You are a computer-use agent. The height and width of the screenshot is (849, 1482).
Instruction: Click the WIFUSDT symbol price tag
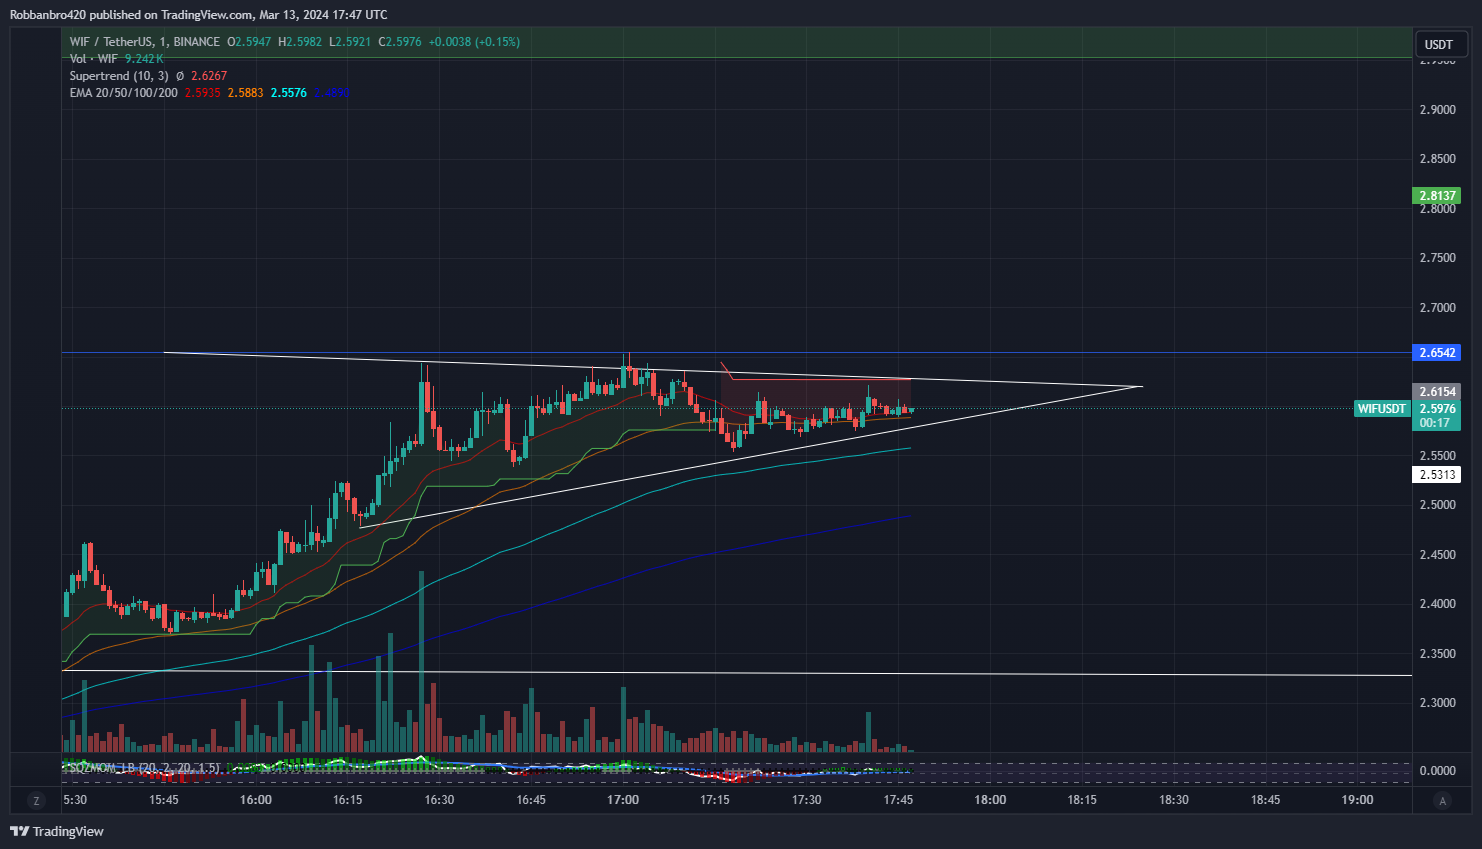1382,409
